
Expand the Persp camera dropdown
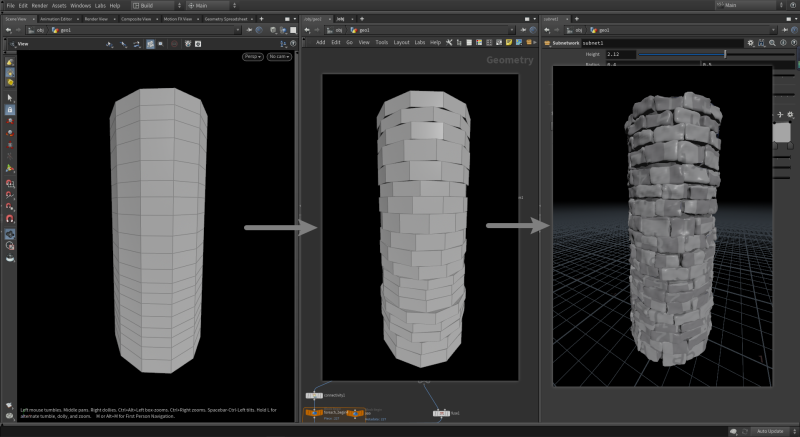pos(252,57)
